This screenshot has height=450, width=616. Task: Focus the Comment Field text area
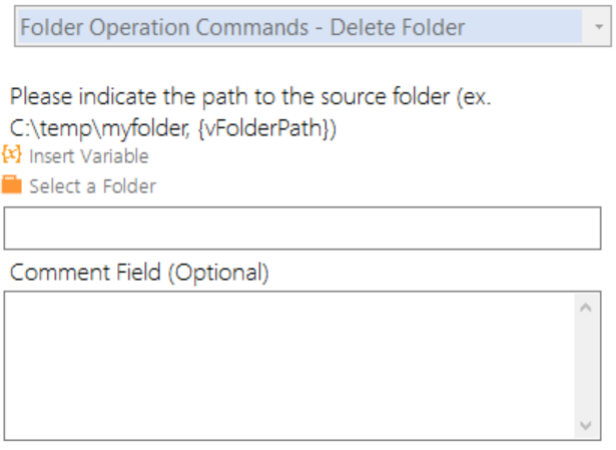pyautogui.click(x=289, y=366)
